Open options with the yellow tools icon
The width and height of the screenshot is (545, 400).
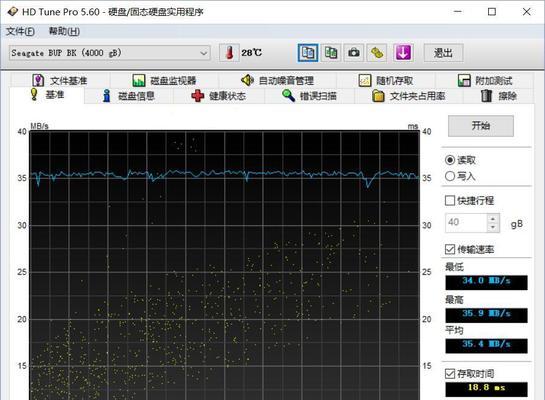[377, 53]
